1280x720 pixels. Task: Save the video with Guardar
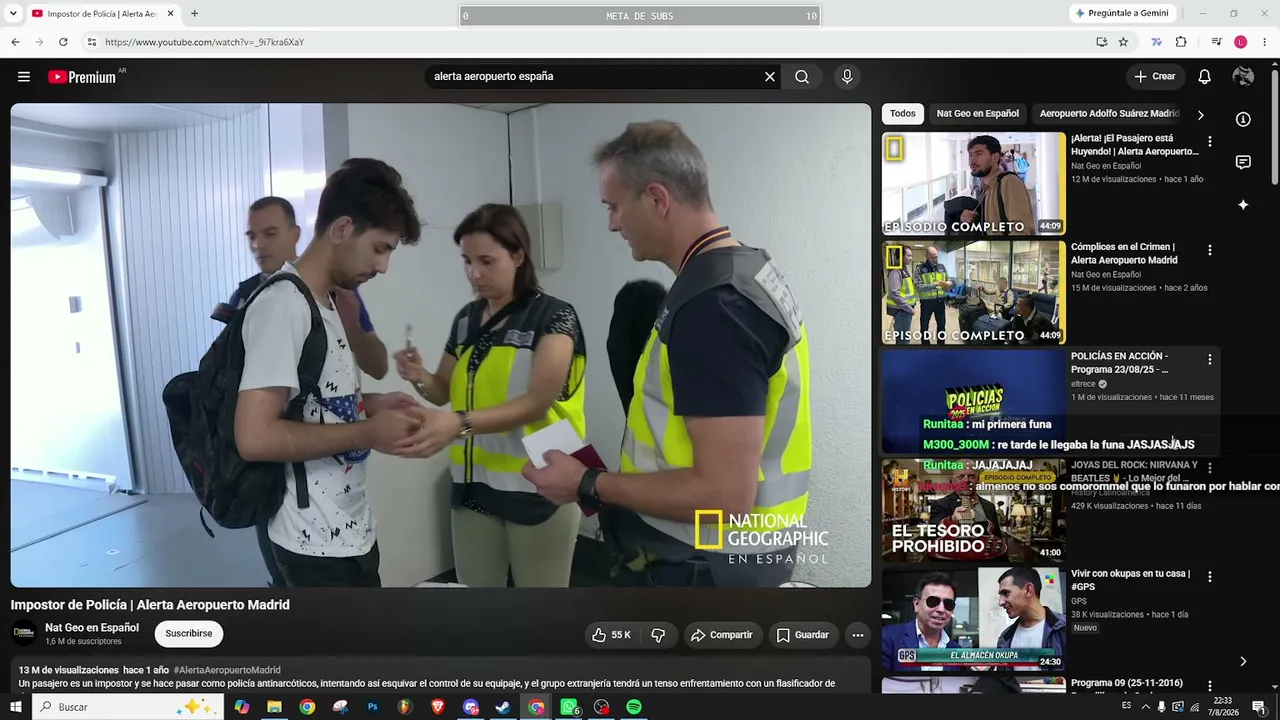coord(802,635)
